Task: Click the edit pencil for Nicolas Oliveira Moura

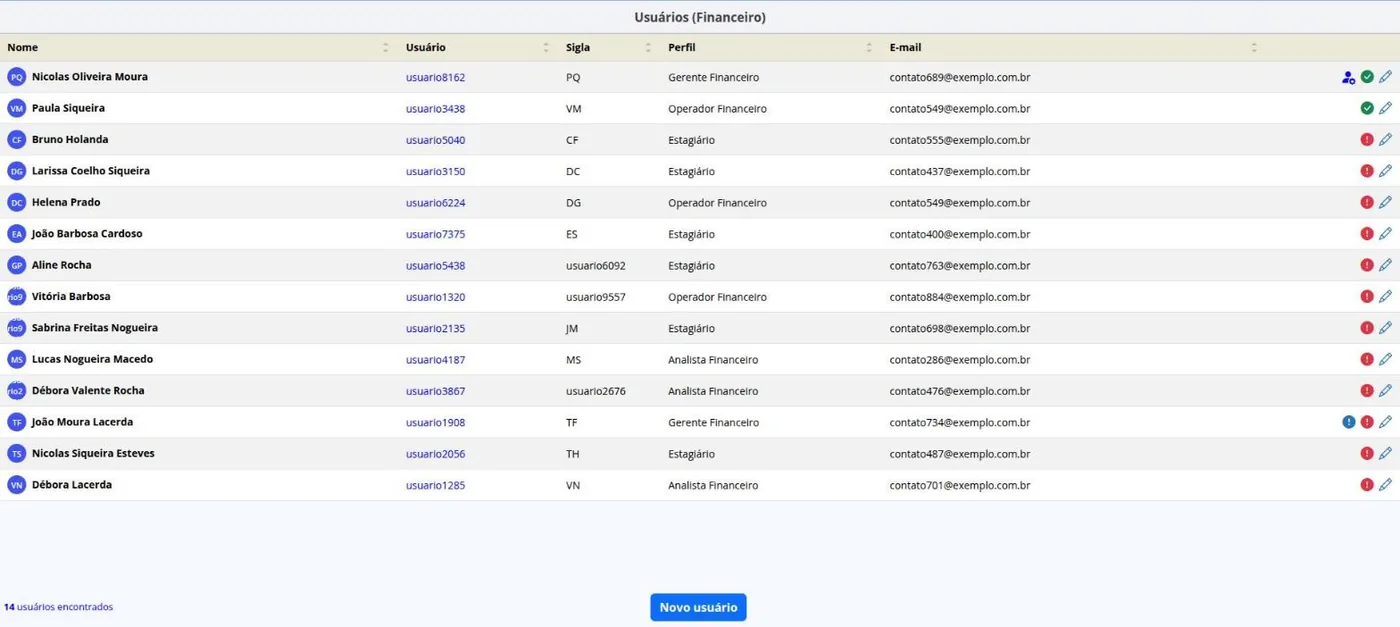Action: pos(1385,77)
